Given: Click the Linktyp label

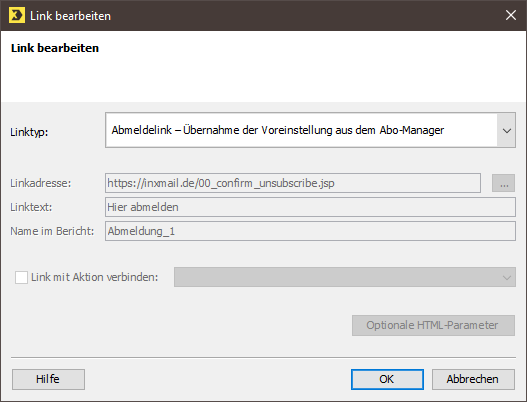Looking at the screenshot, I should point(29,132).
